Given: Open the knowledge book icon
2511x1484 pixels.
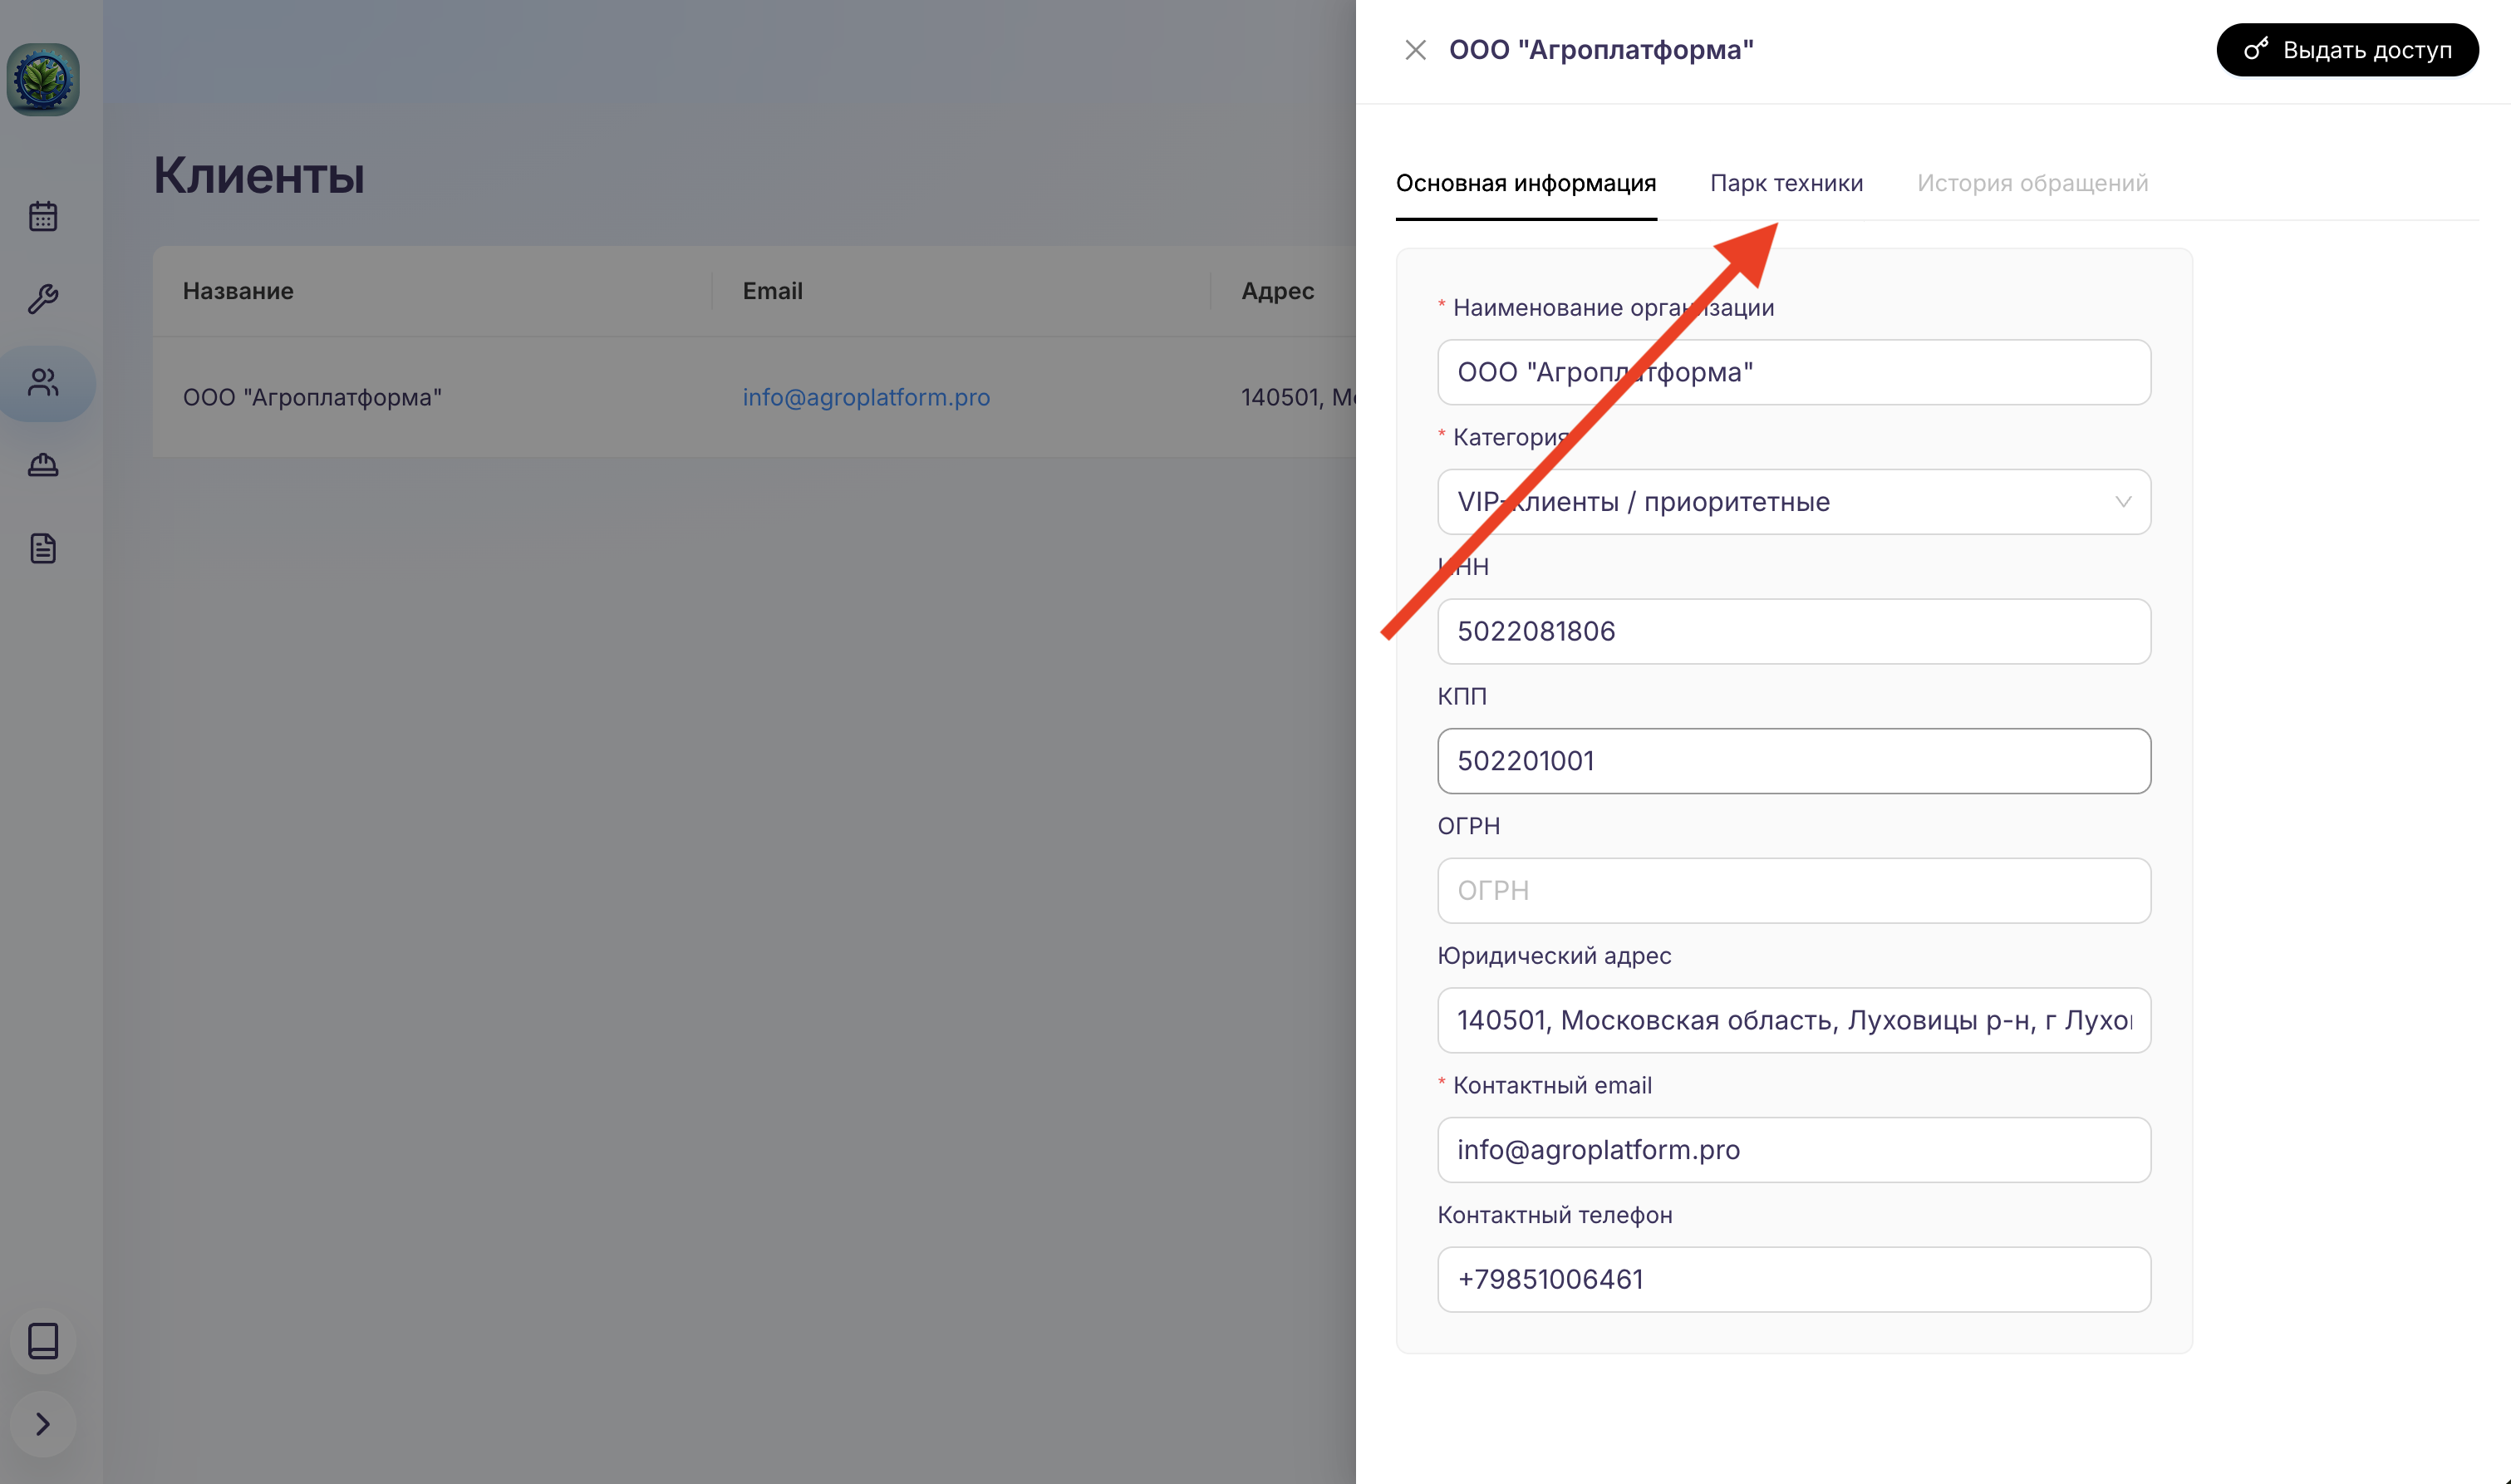Looking at the screenshot, I should tap(43, 1340).
